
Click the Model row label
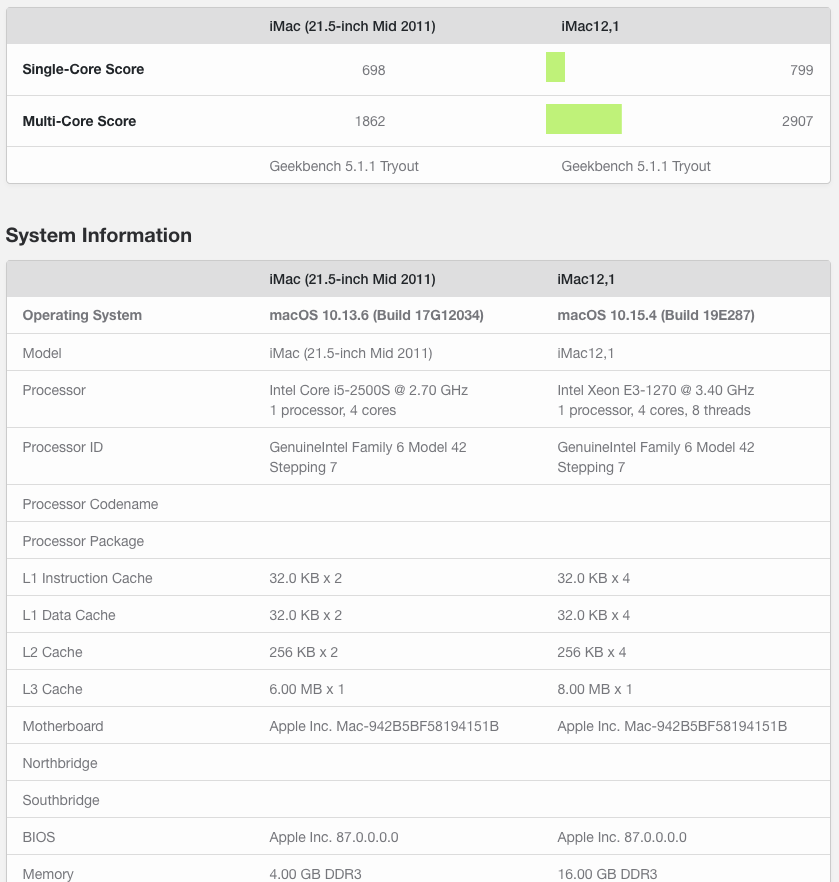42,353
